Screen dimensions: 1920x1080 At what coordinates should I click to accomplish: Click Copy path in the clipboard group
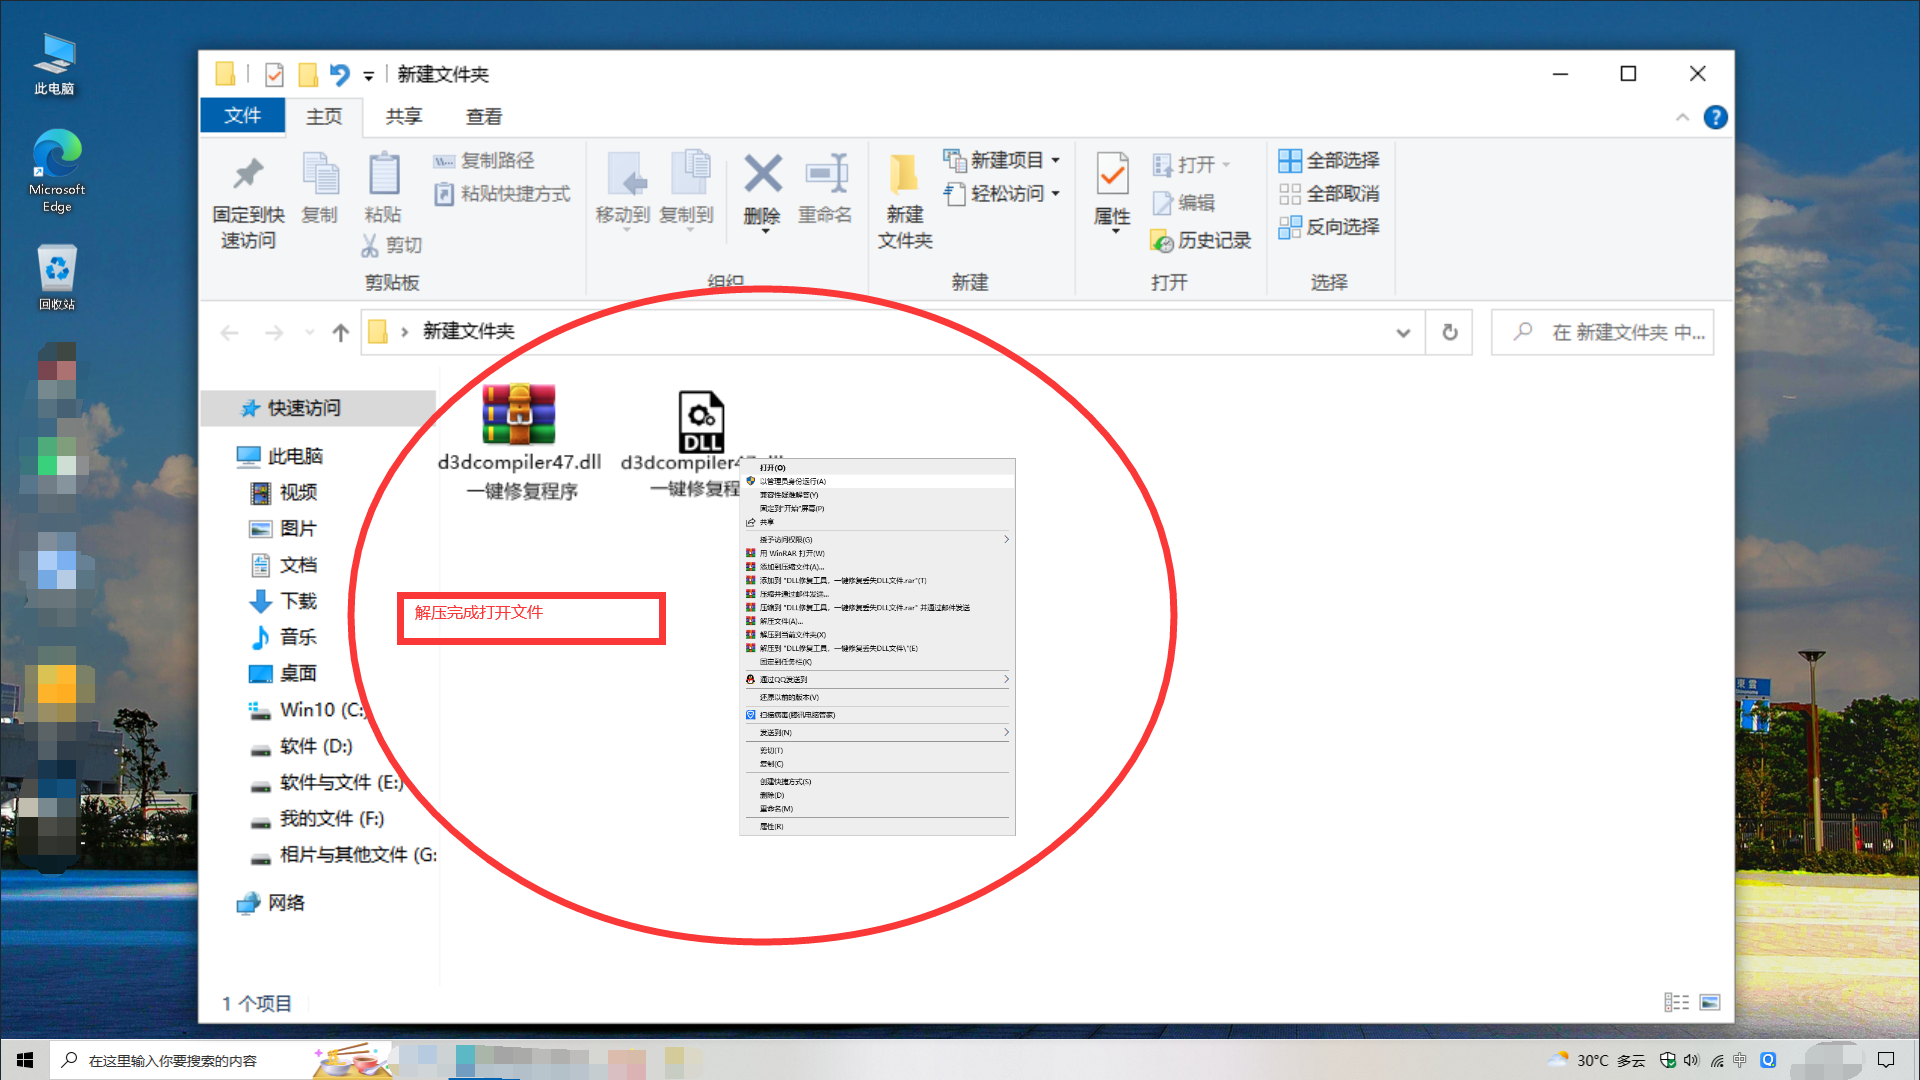484,160
